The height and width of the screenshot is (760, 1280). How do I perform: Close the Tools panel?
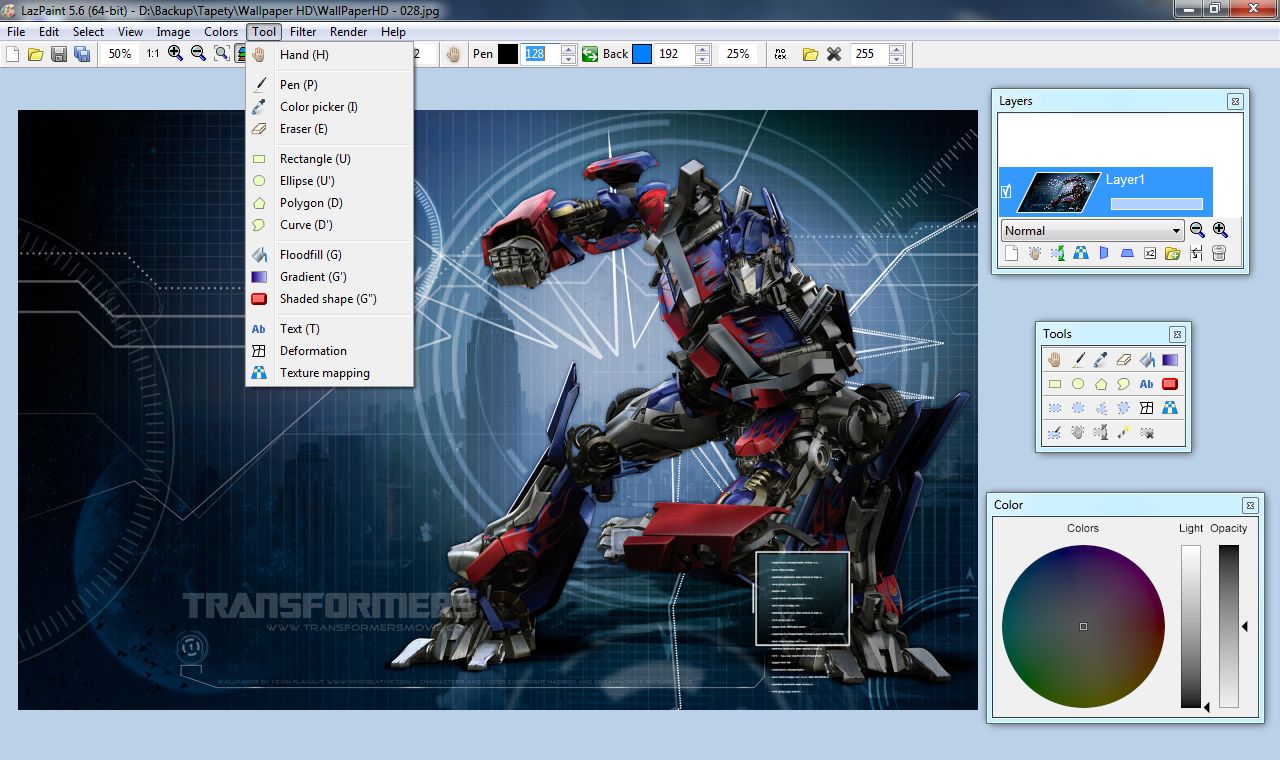tap(1177, 334)
